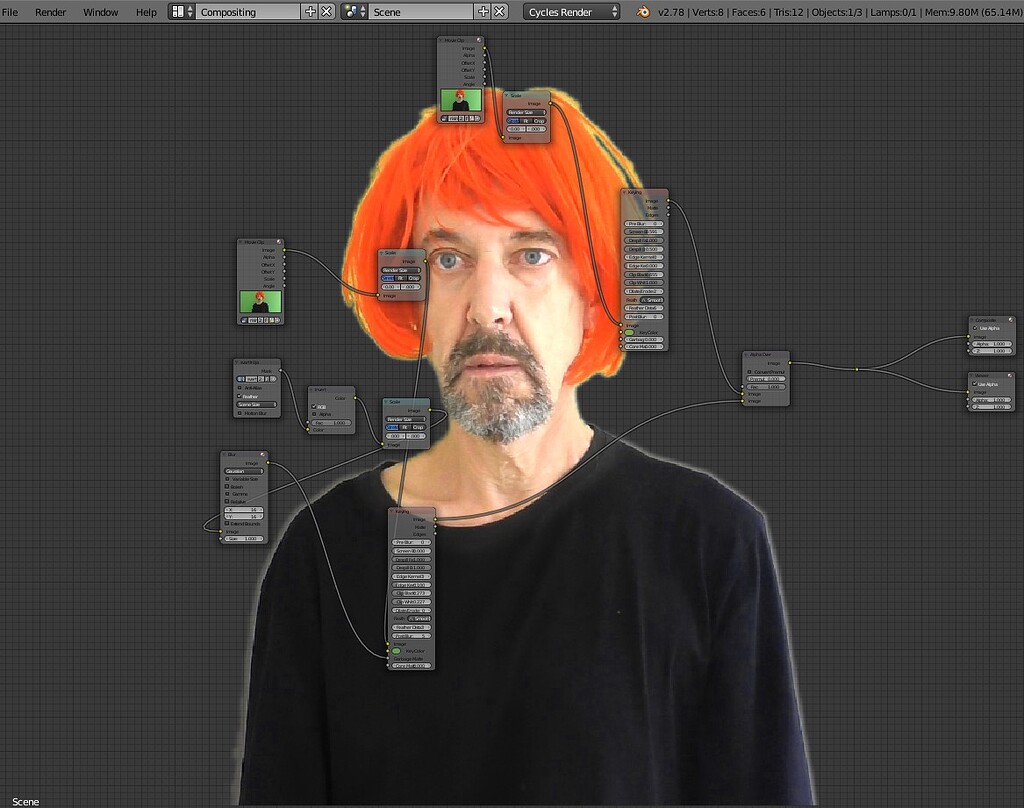Click Image output socket of Alpha Over node
This screenshot has width=1024, height=808.
pos(790,363)
